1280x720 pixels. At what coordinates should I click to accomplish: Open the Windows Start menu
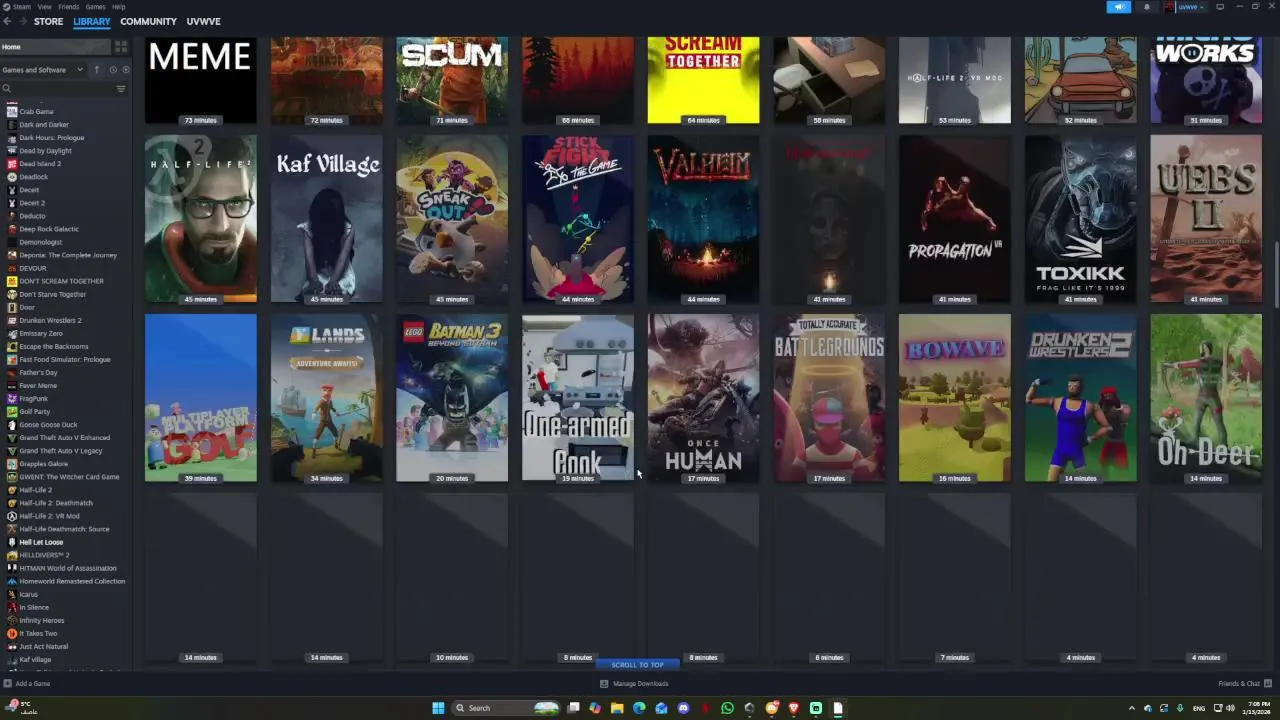pyautogui.click(x=438, y=708)
